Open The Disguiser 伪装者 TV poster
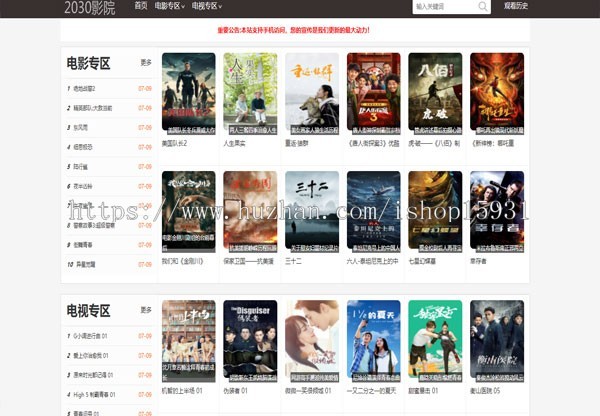This screenshot has width=600, height=416. coord(250,341)
